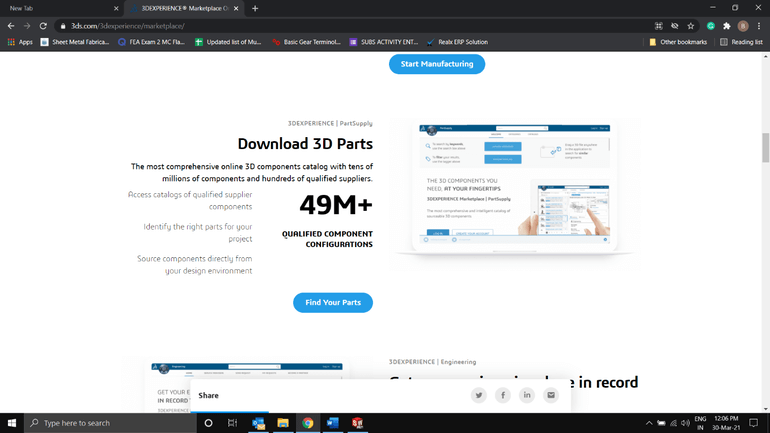The width and height of the screenshot is (770, 433).
Task: Open Realx ERP Solution bookmark
Action: [457, 42]
